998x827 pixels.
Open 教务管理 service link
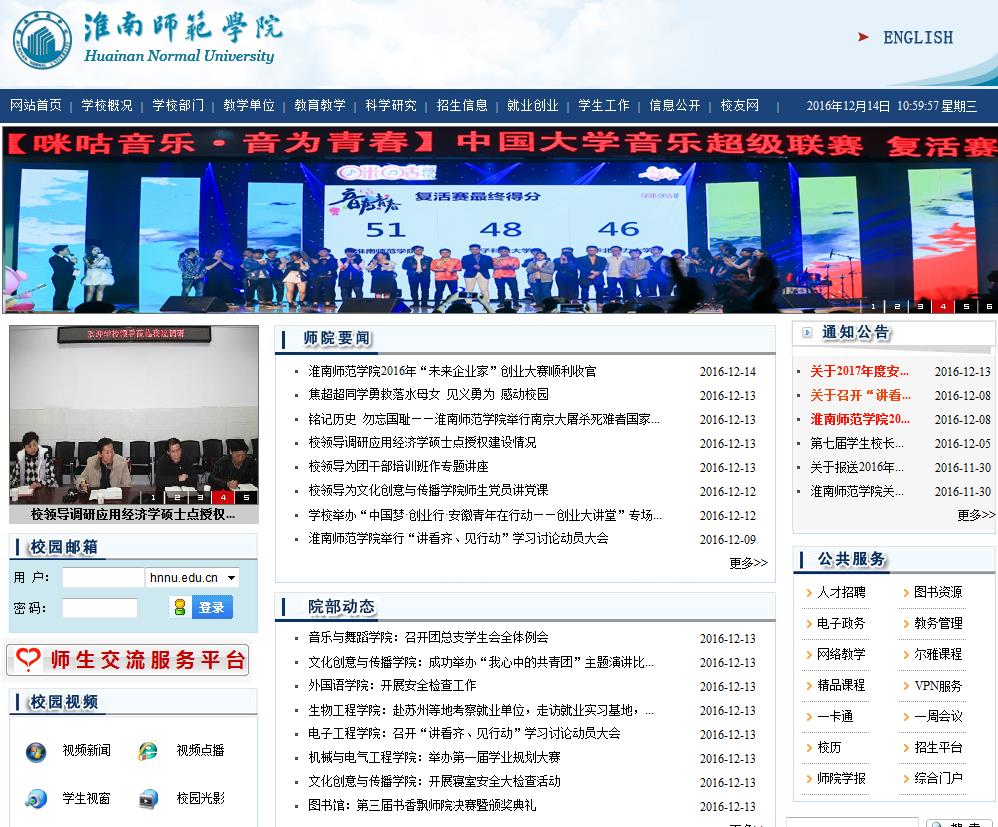tap(938, 623)
